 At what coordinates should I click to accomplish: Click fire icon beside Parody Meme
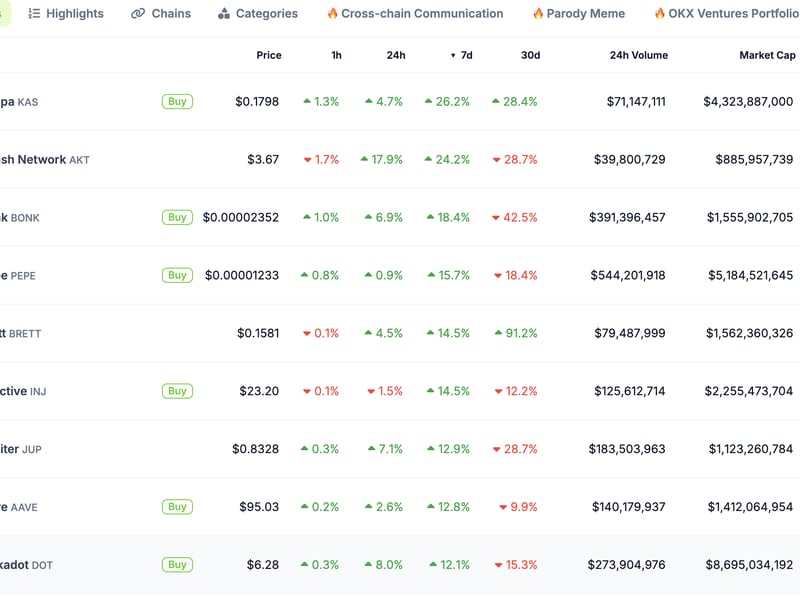click(x=538, y=14)
